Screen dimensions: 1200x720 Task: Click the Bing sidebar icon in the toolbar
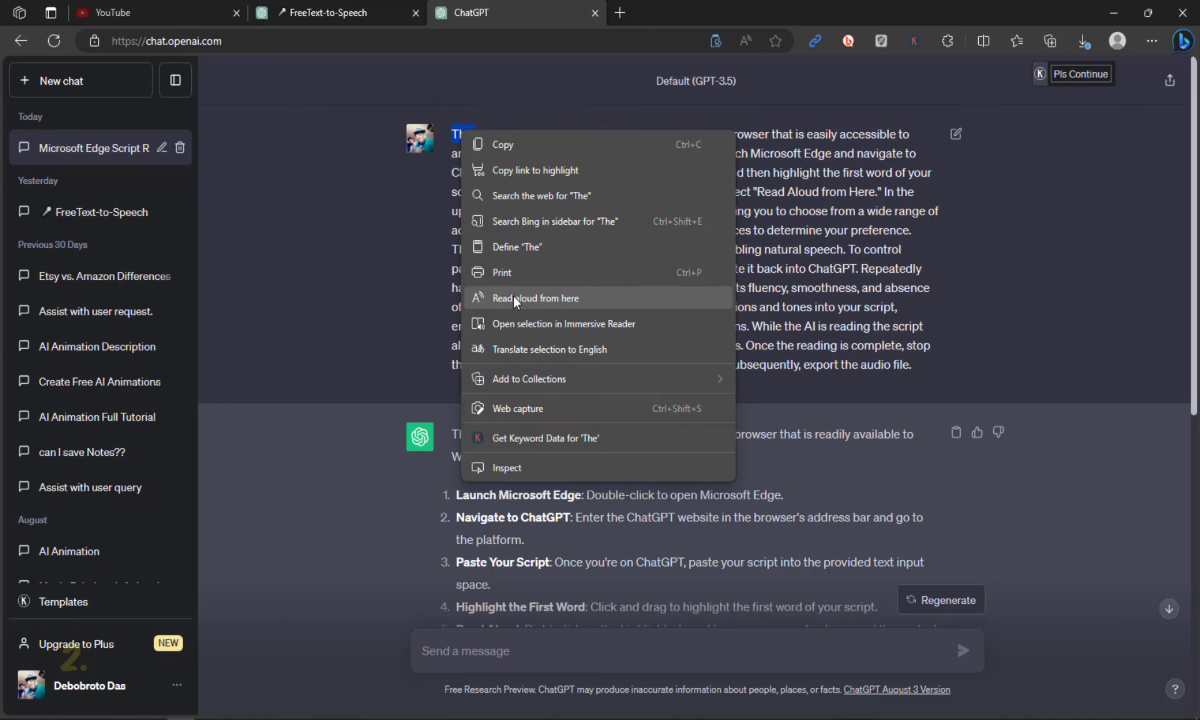click(1182, 41)
